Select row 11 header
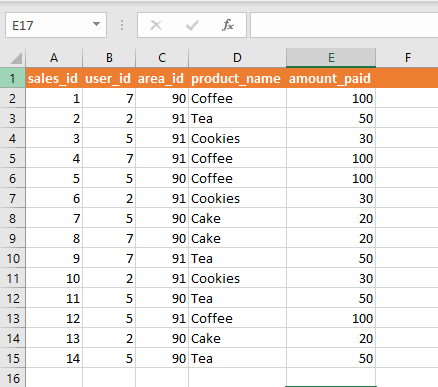Viewport: 438px width, 387px height. click(13, 278)
